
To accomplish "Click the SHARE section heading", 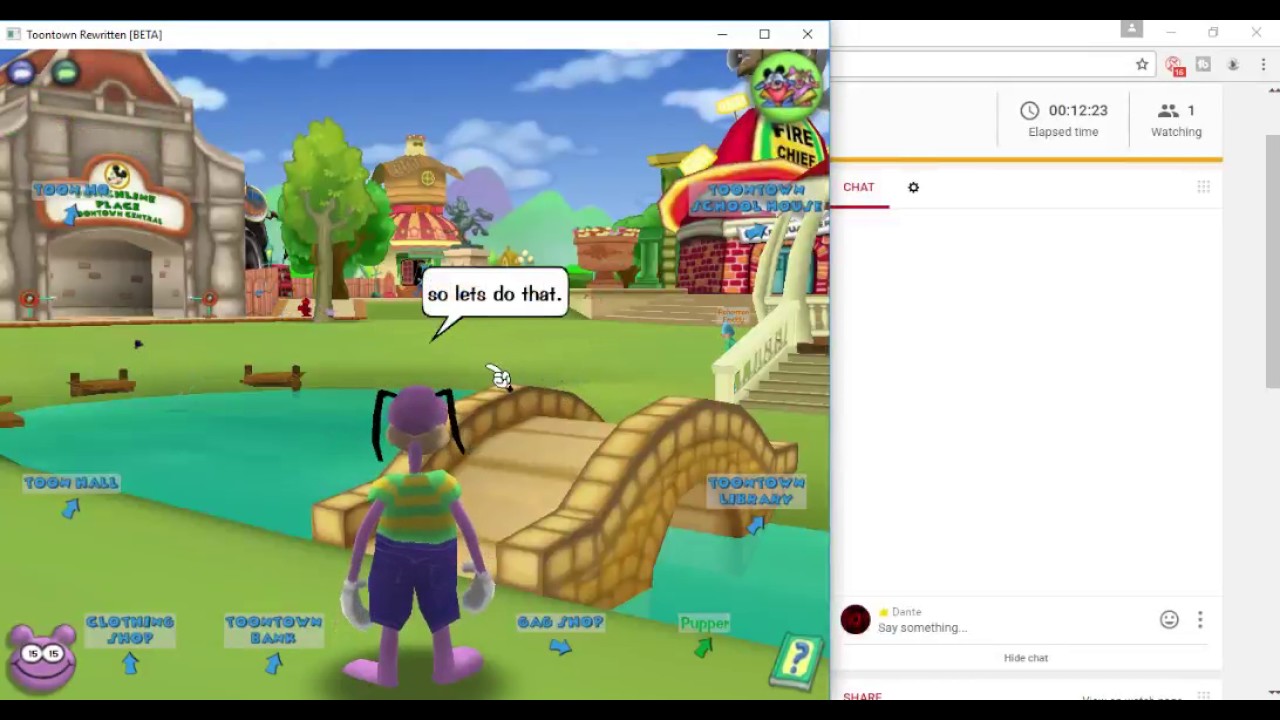I will tap(862, 696).
